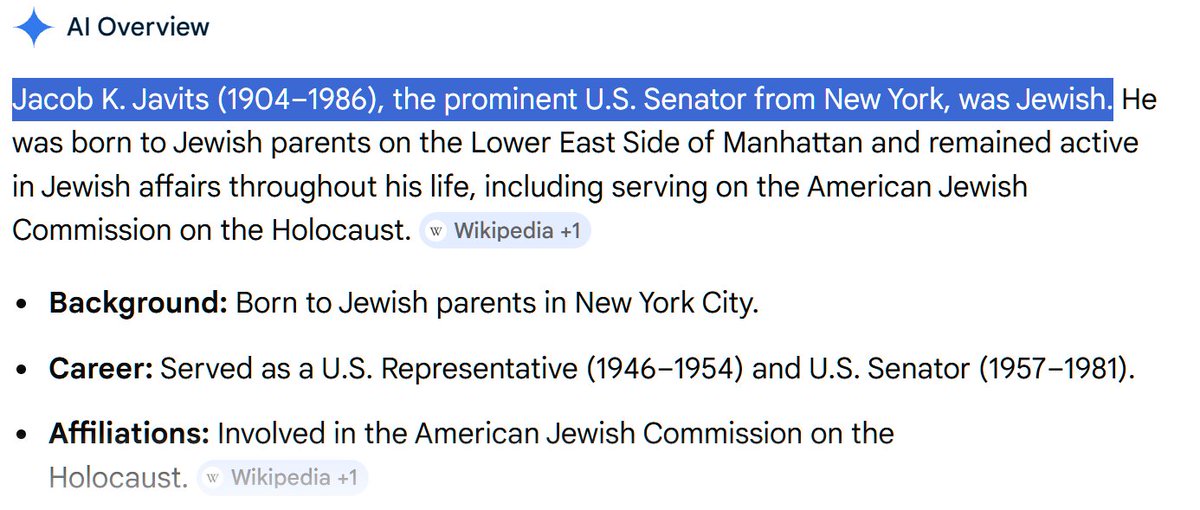Screen dimensions: 1200x510
Task: Click the bold Affiliations: label
Action: pos(129,434)
